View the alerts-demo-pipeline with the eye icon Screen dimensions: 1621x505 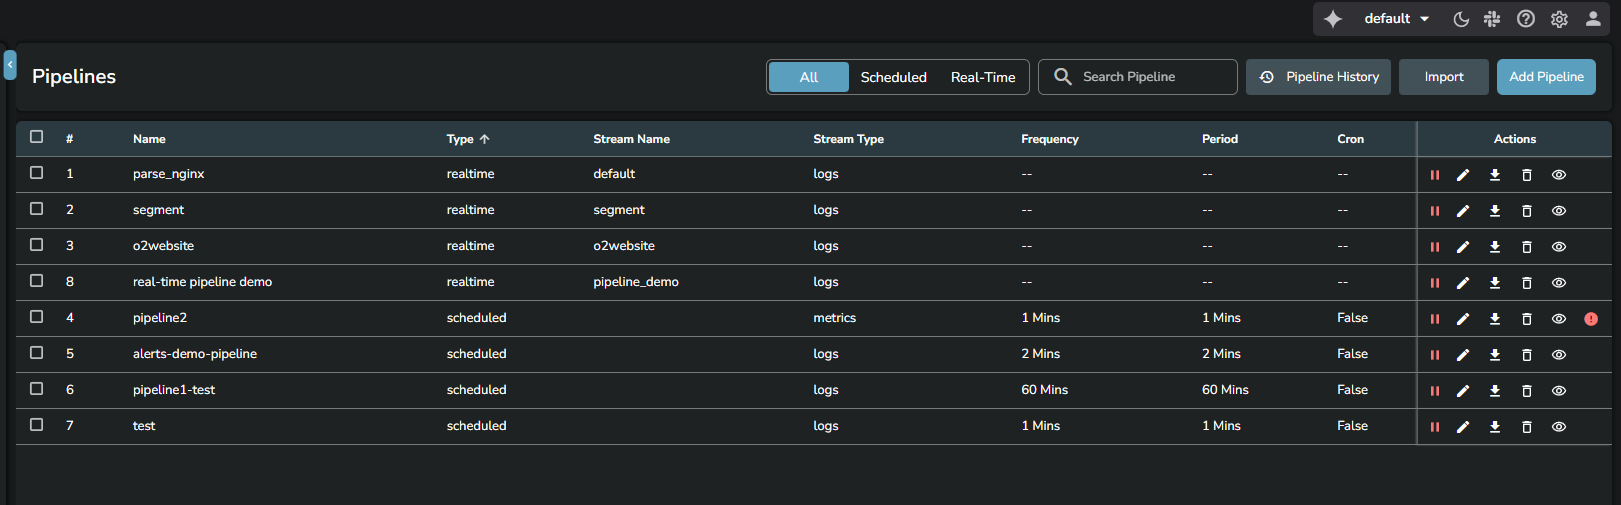(x=1558, y=355)
